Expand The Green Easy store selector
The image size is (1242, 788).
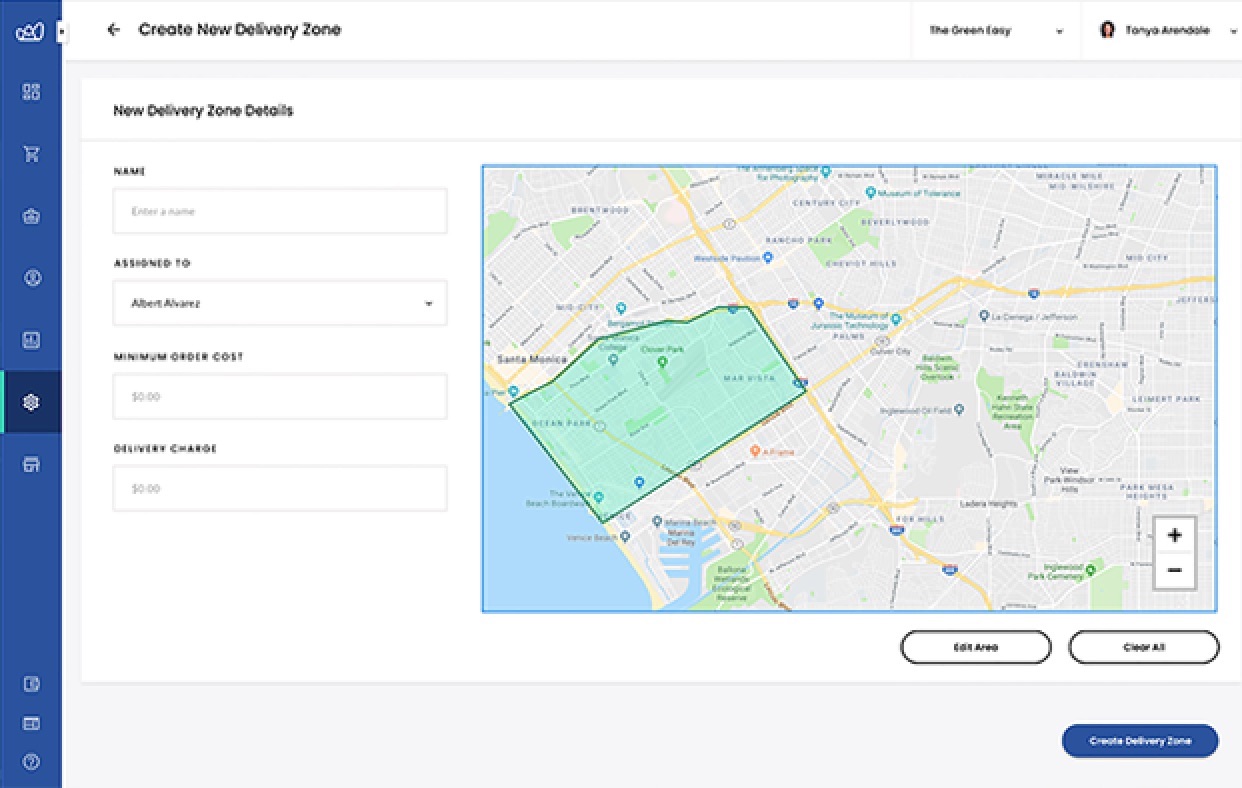tap(995, 31)
